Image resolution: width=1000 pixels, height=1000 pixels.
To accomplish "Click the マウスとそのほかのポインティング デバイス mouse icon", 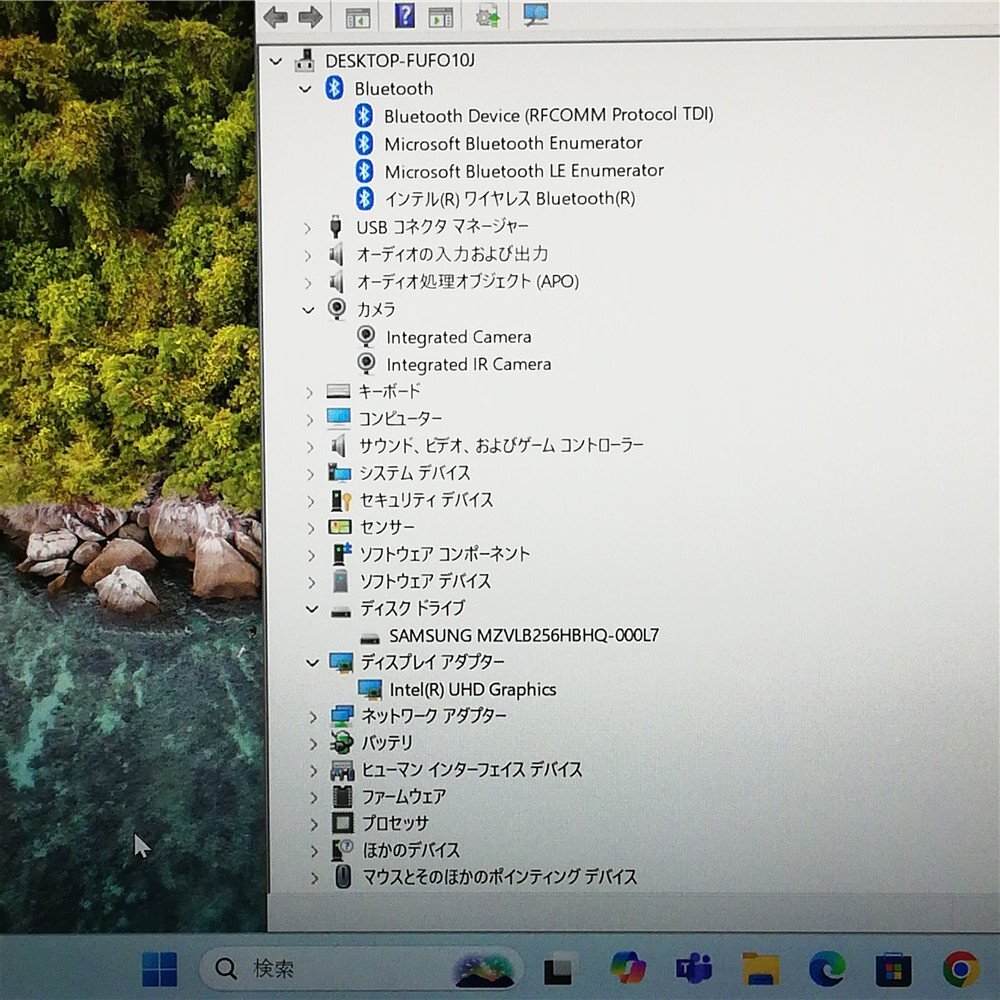I will coord(343,877).
